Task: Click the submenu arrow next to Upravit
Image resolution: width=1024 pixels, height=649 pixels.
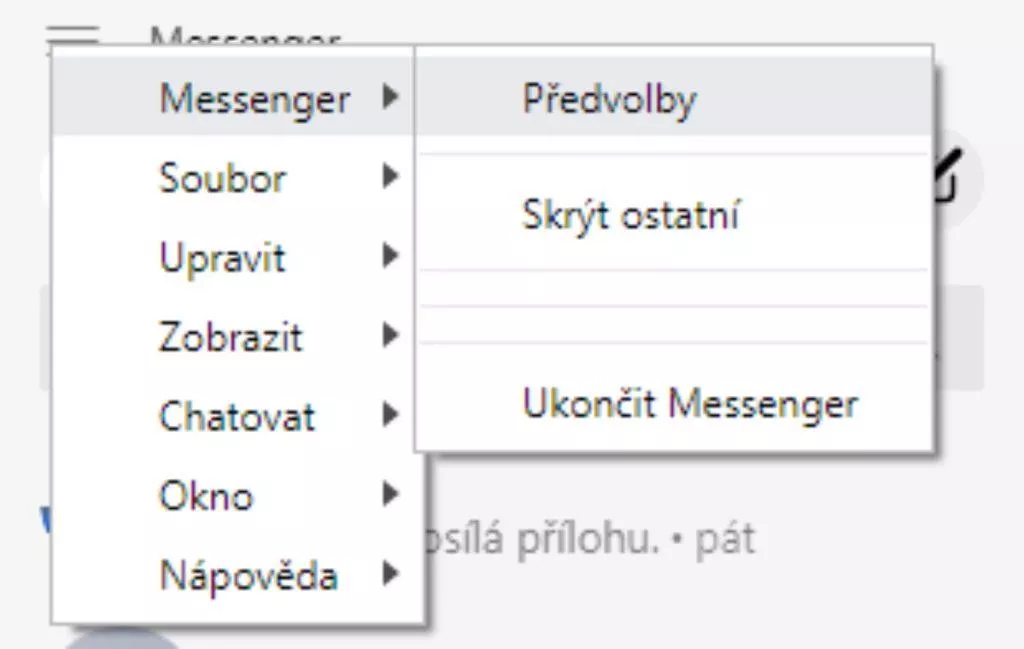Action: coord(390,256)
